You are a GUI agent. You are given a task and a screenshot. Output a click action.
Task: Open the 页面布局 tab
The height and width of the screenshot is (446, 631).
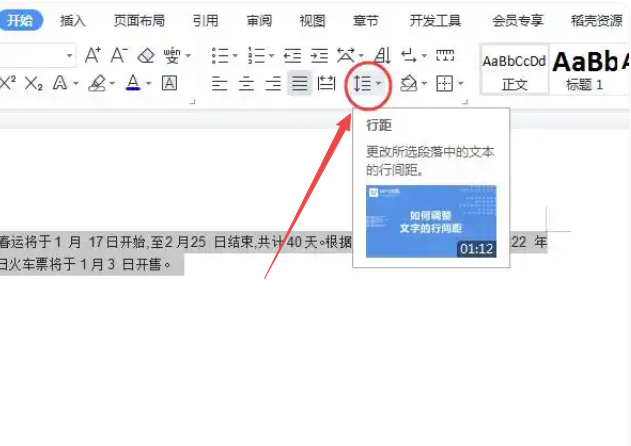tap(139, 21)
